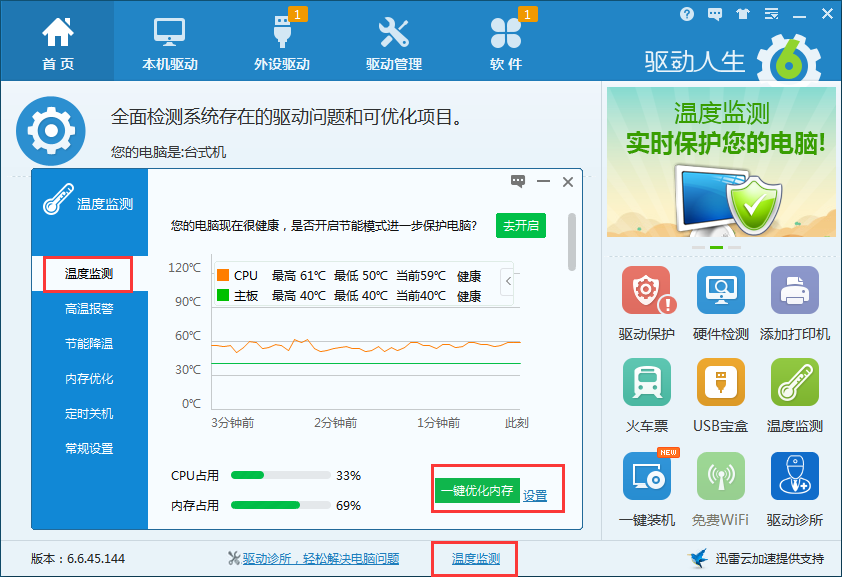Click the wrench icon beside 驱动诊所 link
The height and width of the screenshot is (577, 842).
234,558
